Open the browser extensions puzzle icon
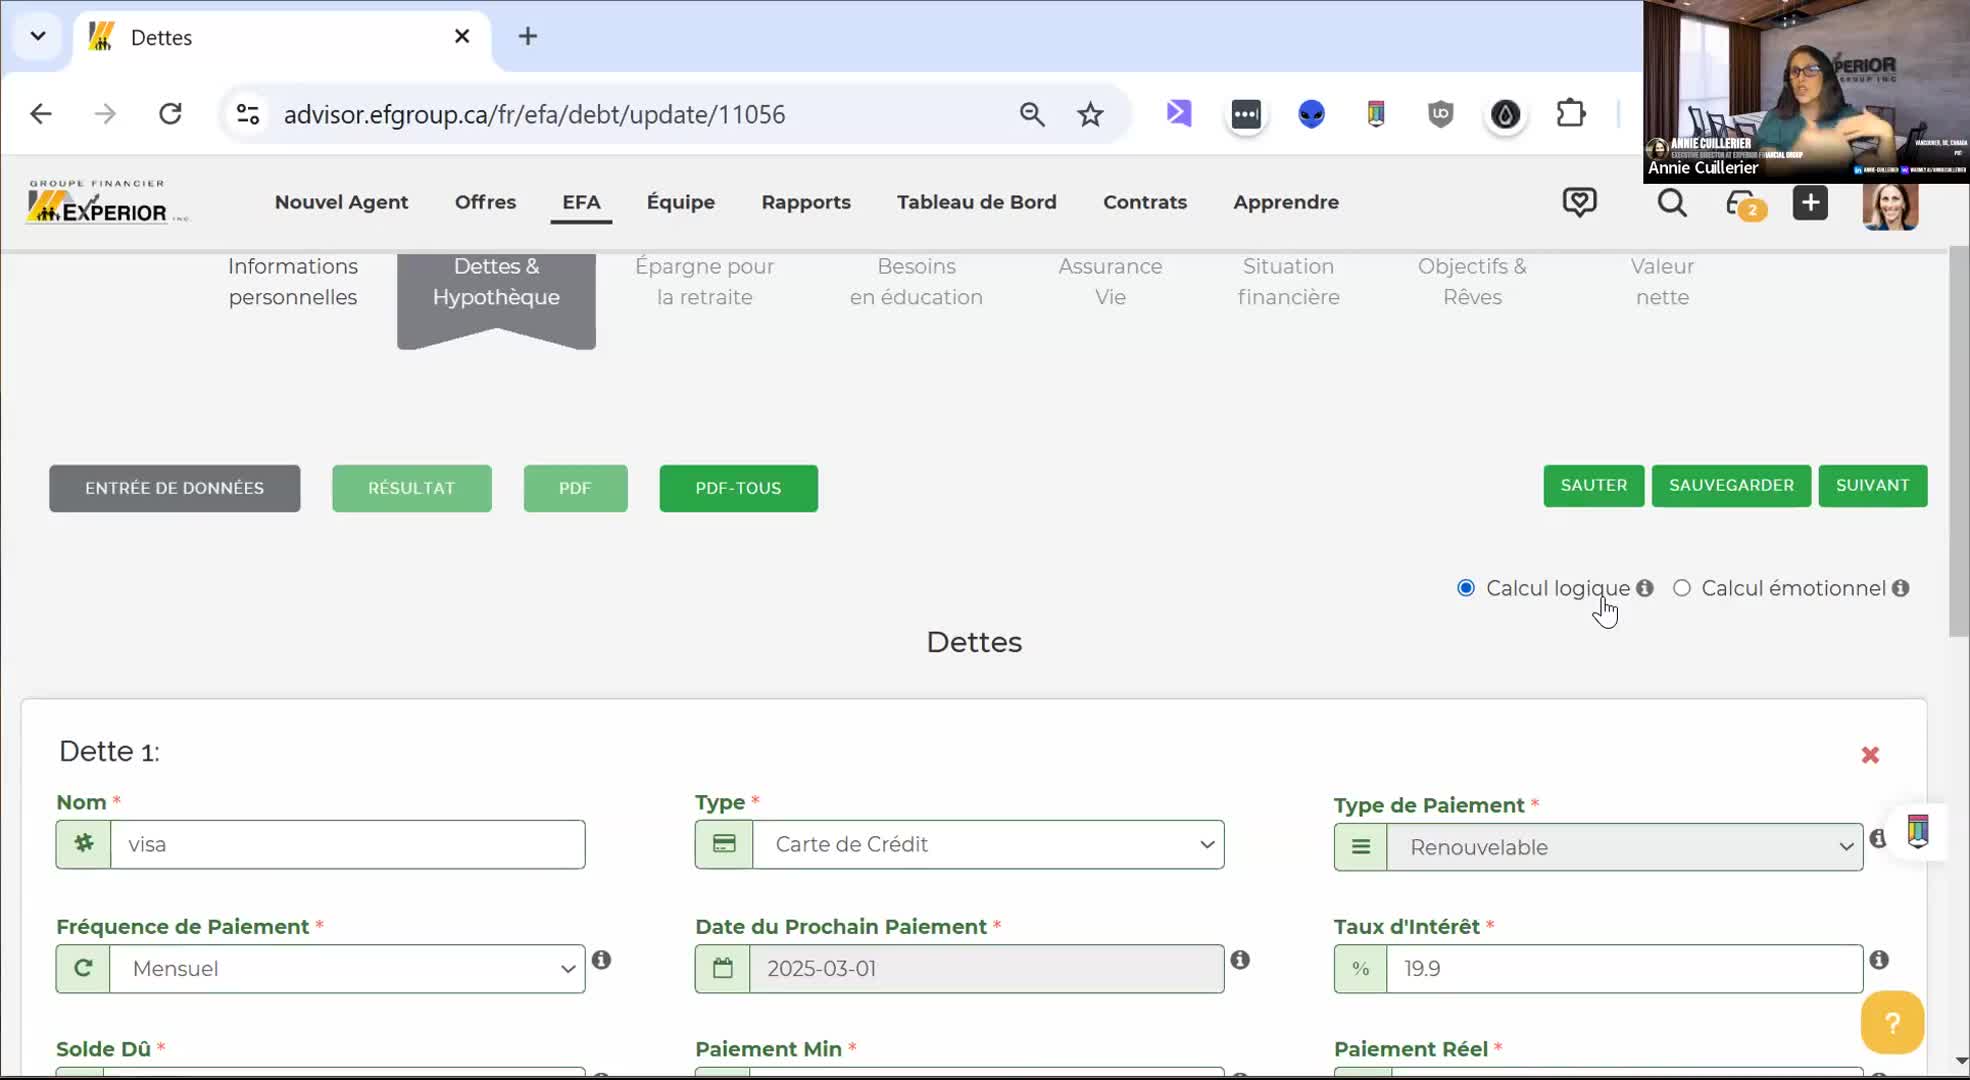This screenshot has width=1970, height=1080. coord(1571,114)
